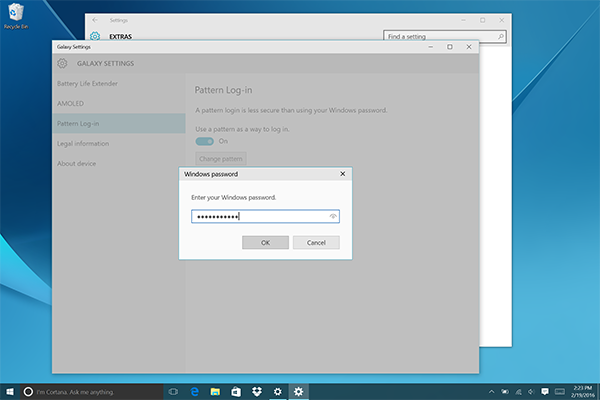Select Pattern Log-in in the sidebar

119,123
